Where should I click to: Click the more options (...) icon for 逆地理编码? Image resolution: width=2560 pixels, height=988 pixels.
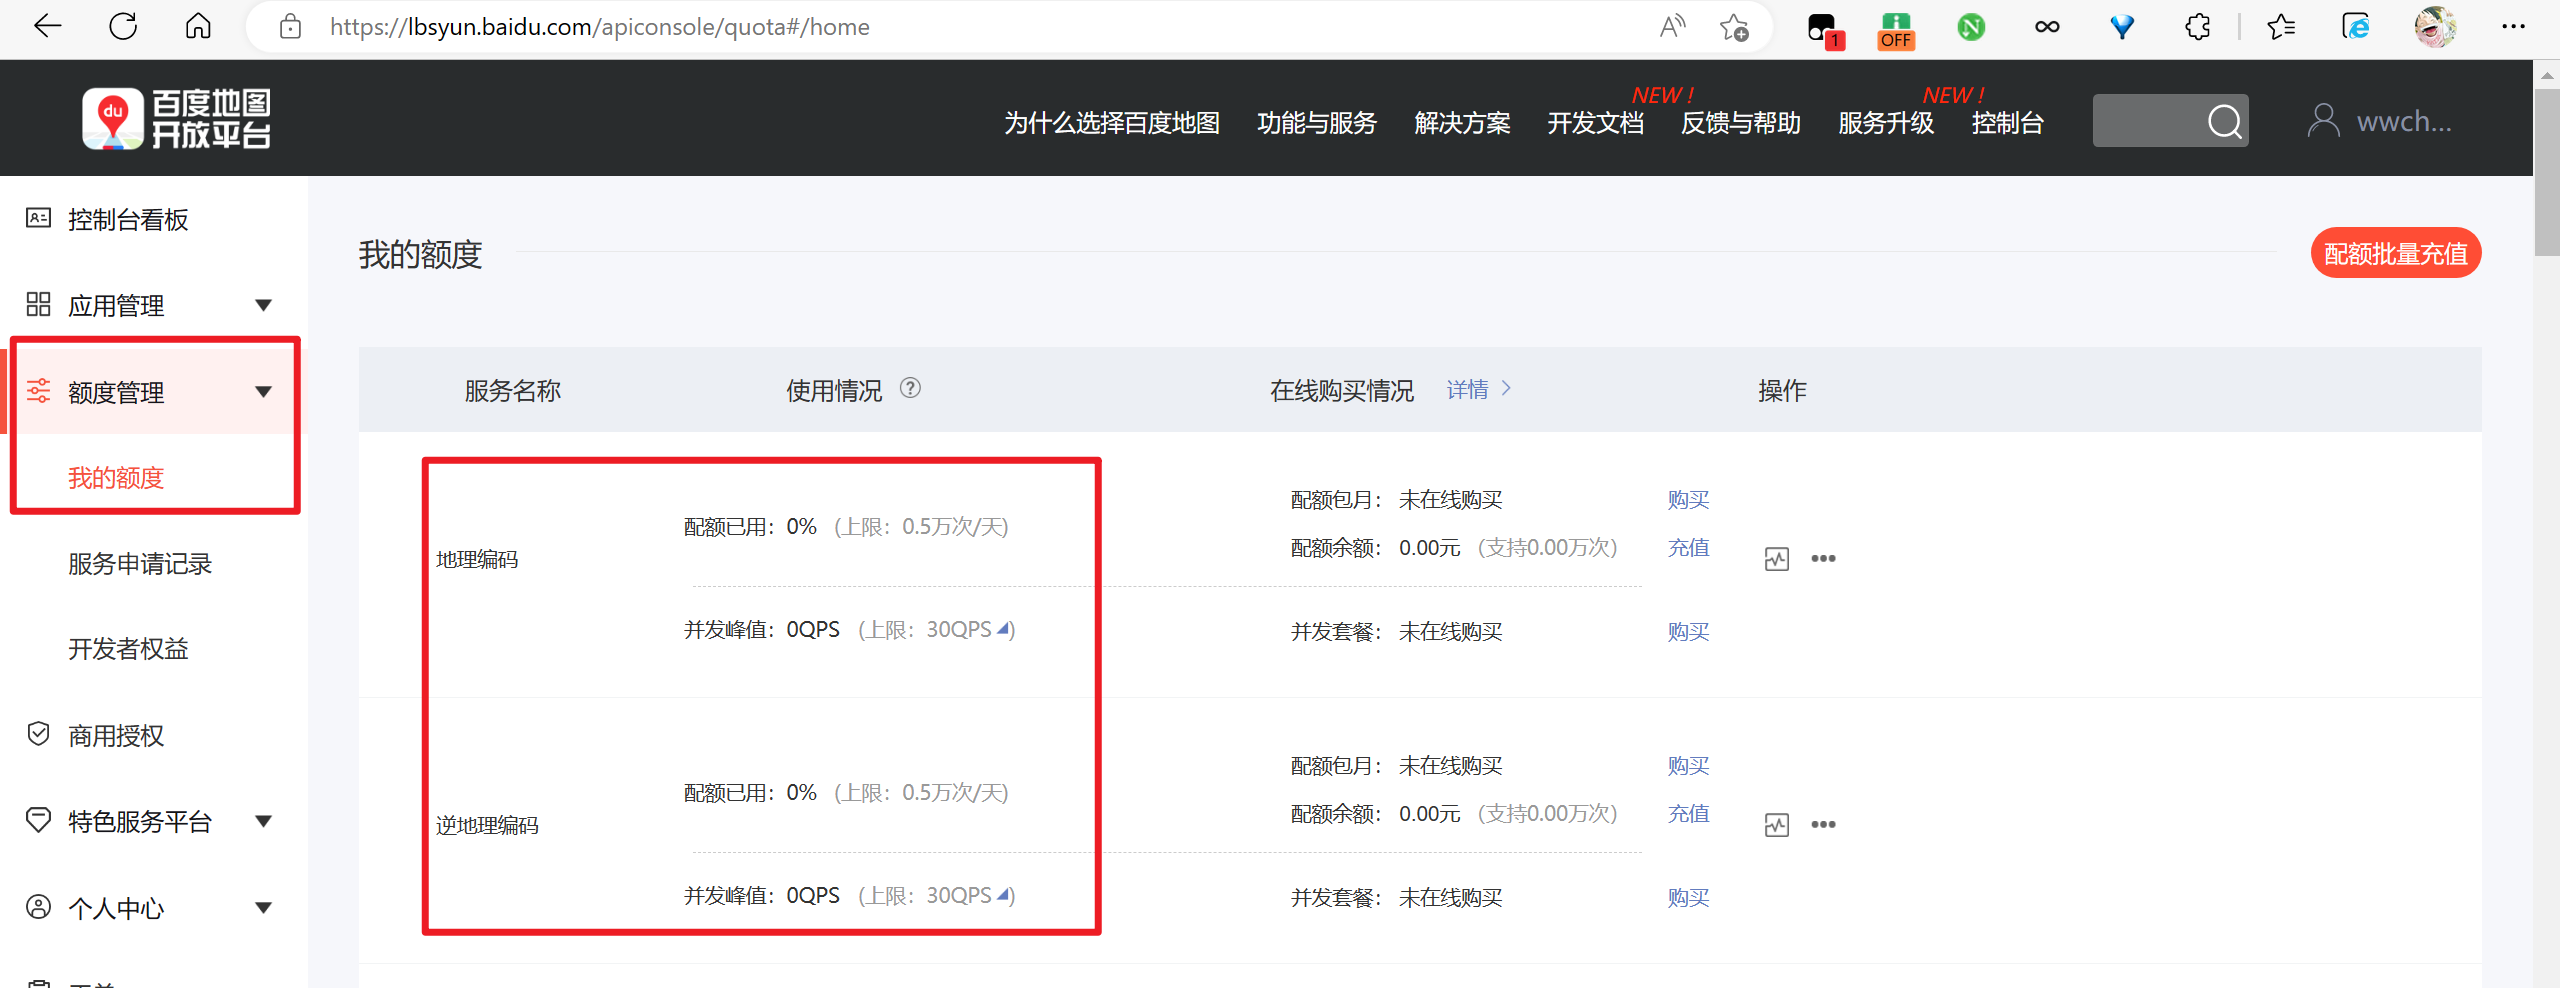click(x=1824, y=824)
